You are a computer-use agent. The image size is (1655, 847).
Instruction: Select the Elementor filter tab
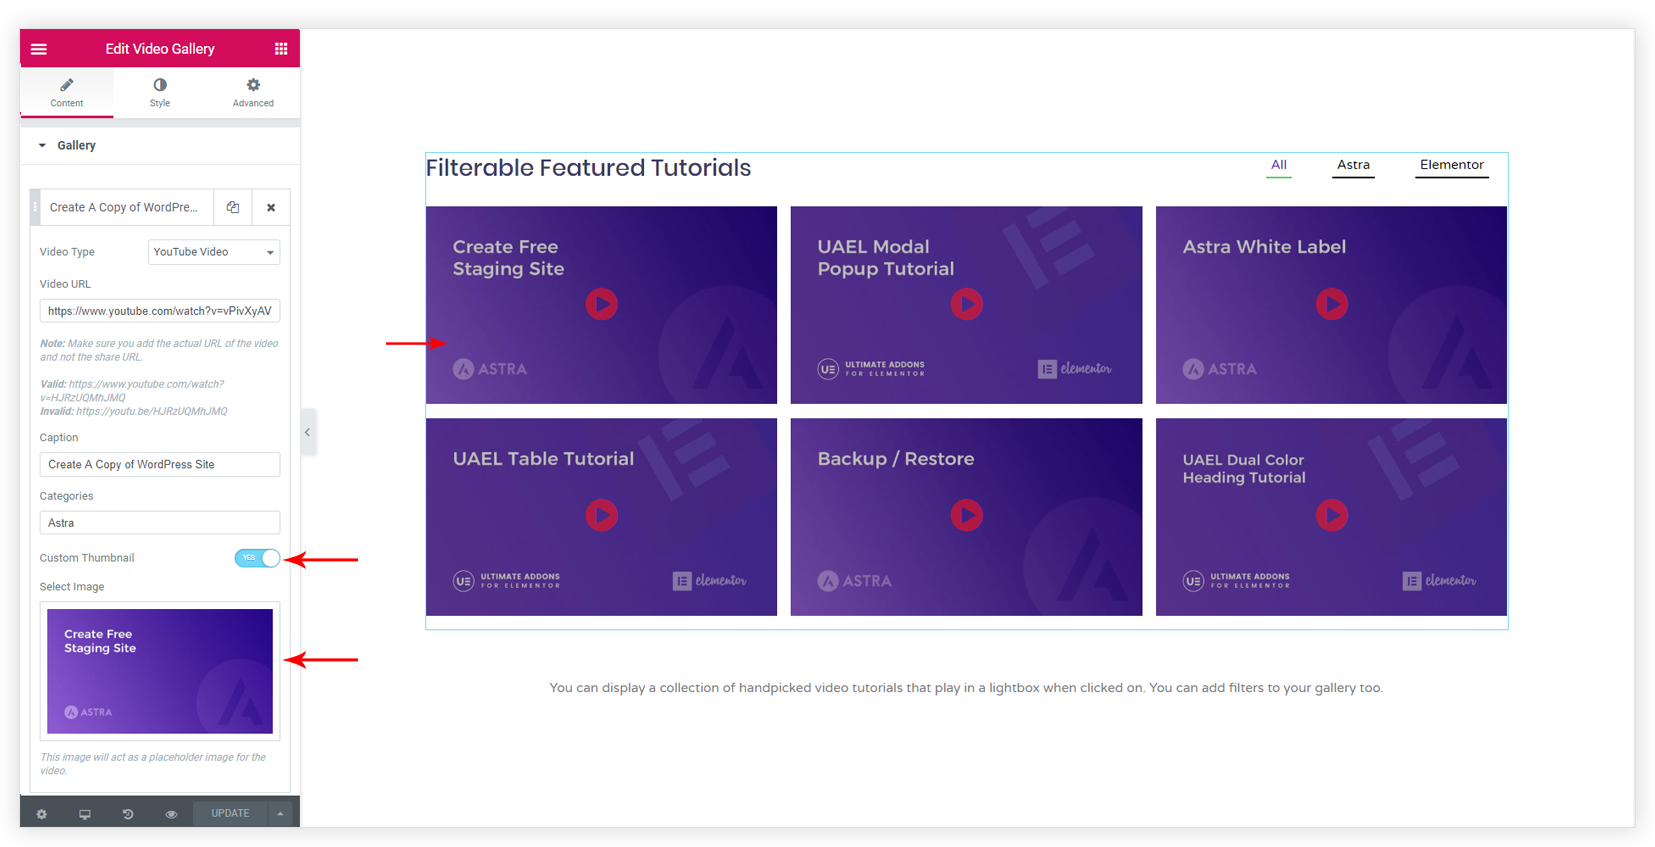point(1452,165)
